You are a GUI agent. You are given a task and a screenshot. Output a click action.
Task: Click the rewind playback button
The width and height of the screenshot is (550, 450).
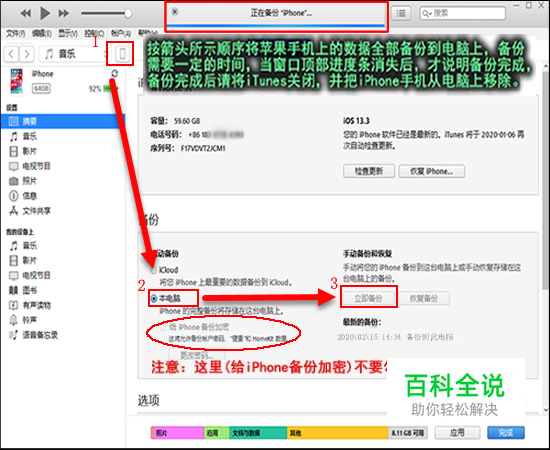(x=26, y=13)
